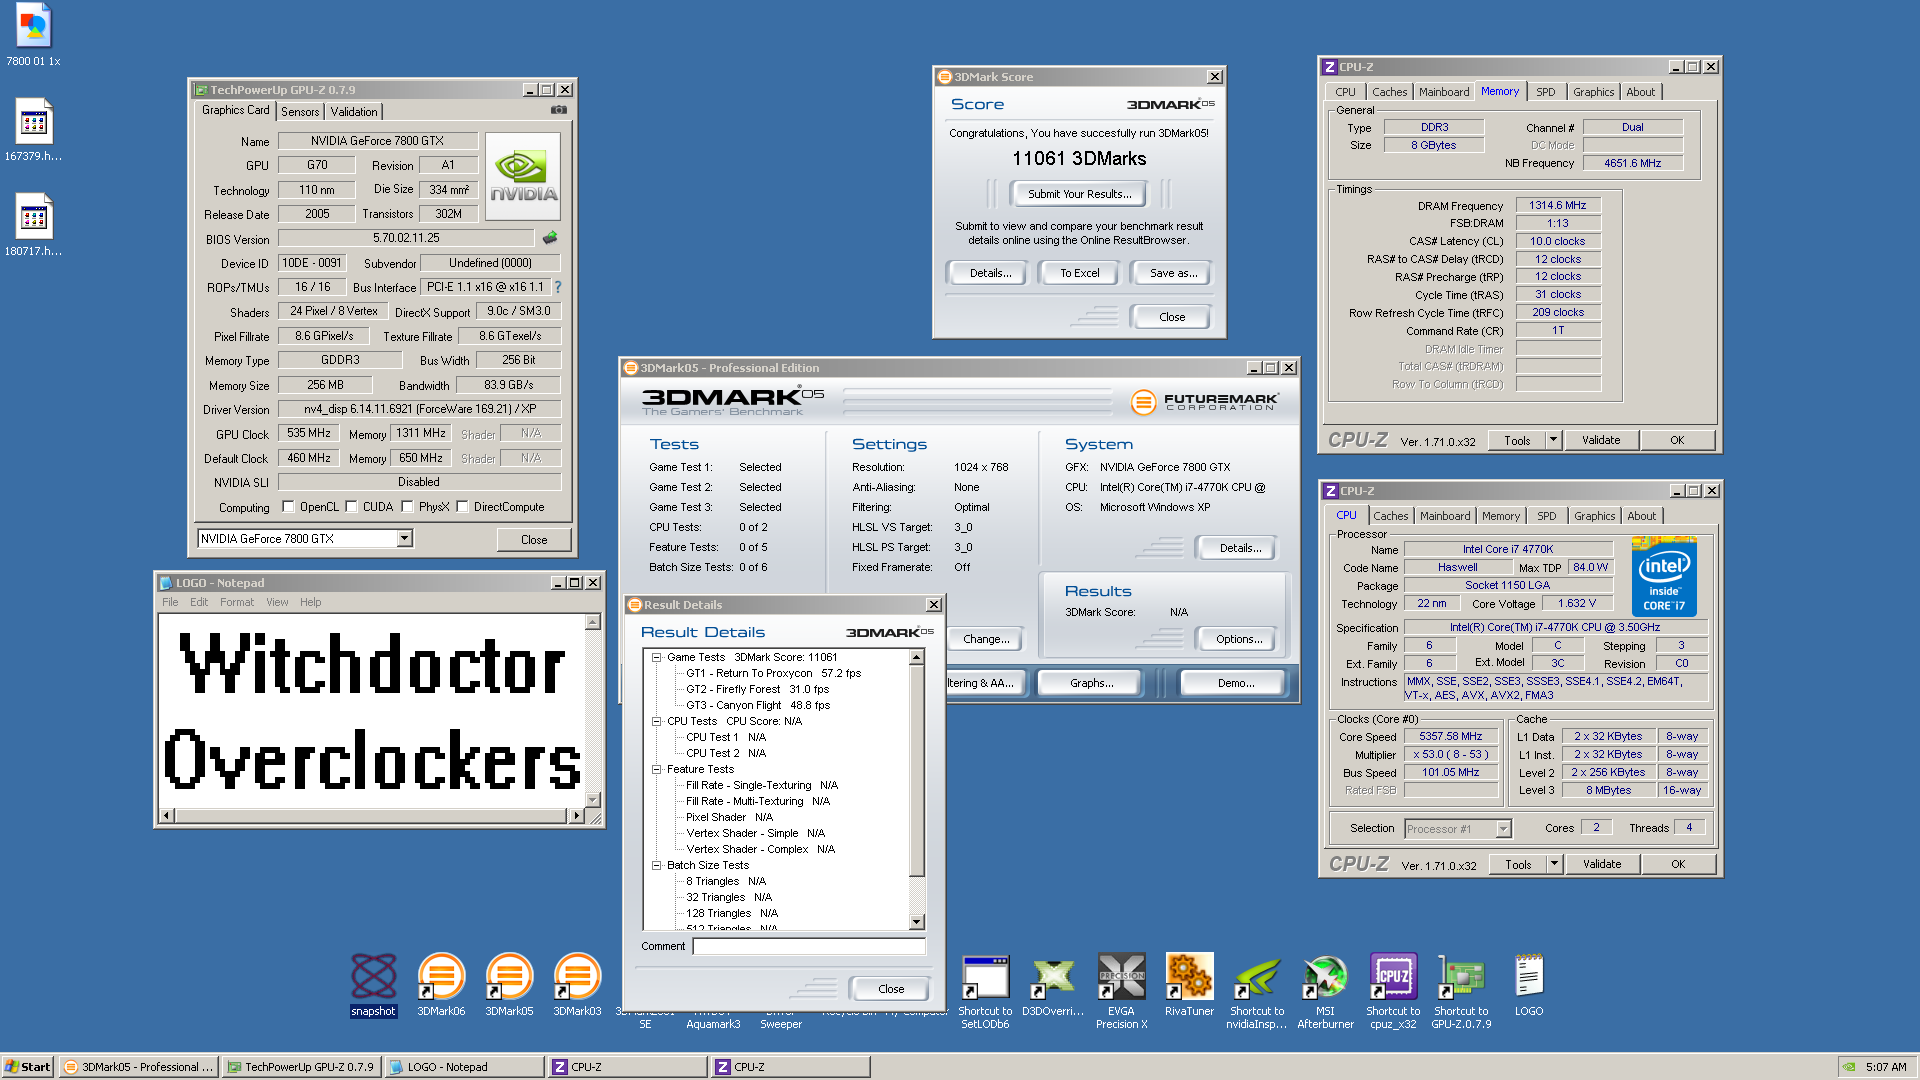Open the 3DMark06 desktop shortcut
The height and width of the screenshot is (1080, 1920).
pos(441,985)
